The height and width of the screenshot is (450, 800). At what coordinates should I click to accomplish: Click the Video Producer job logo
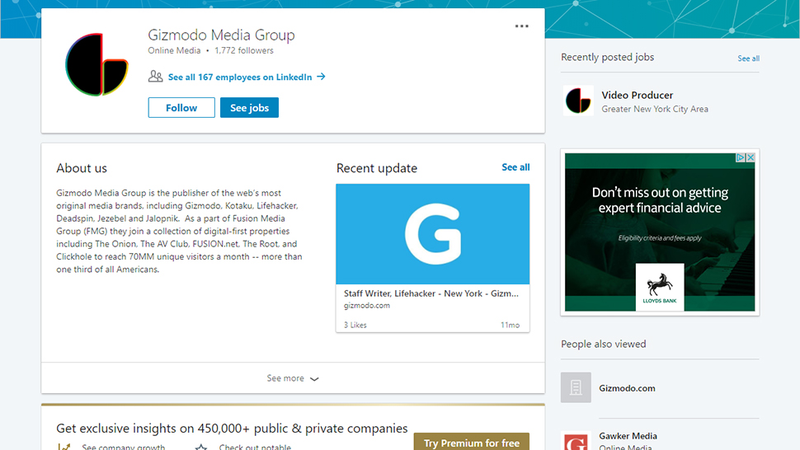(578, 101)
